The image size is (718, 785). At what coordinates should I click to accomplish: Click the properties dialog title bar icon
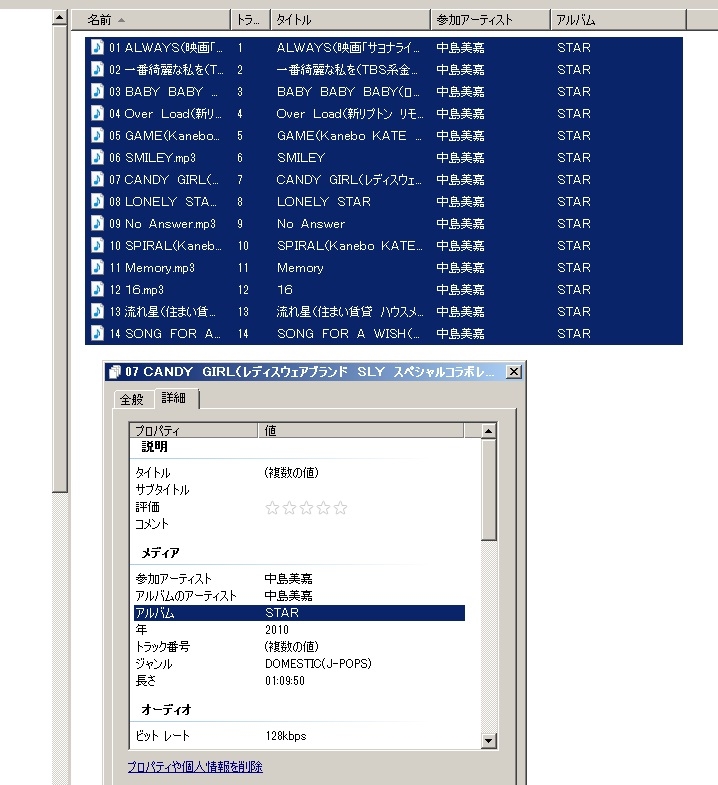[115, 372]
